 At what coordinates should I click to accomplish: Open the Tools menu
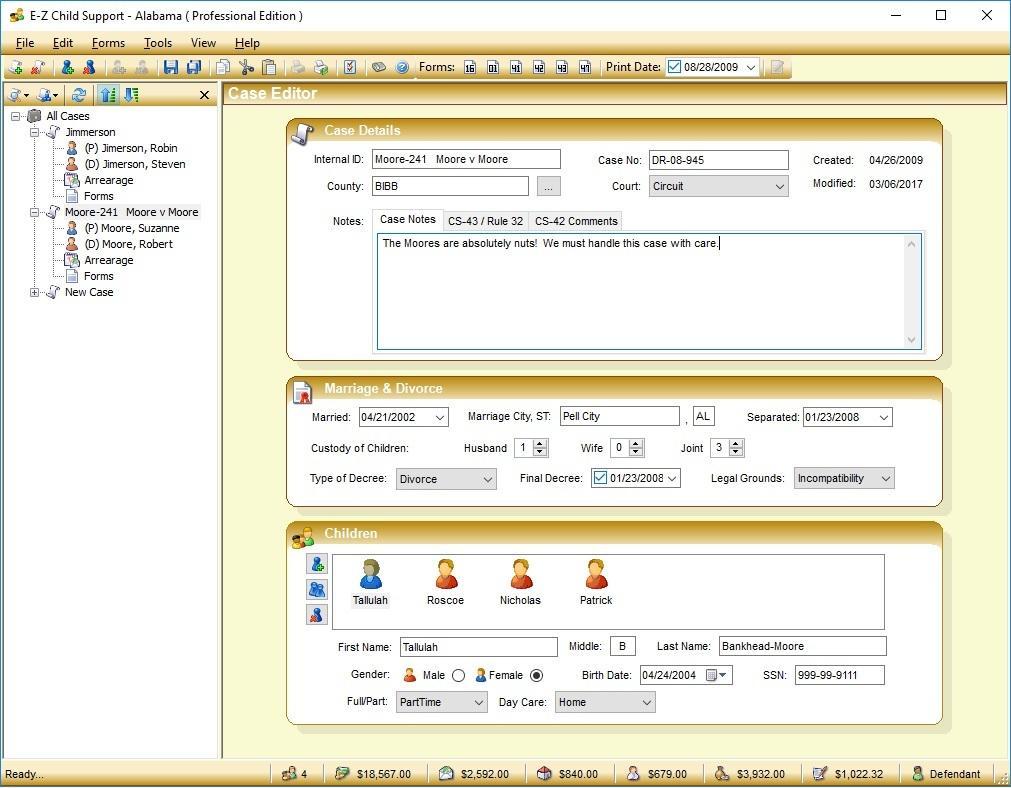pos(157,43)
